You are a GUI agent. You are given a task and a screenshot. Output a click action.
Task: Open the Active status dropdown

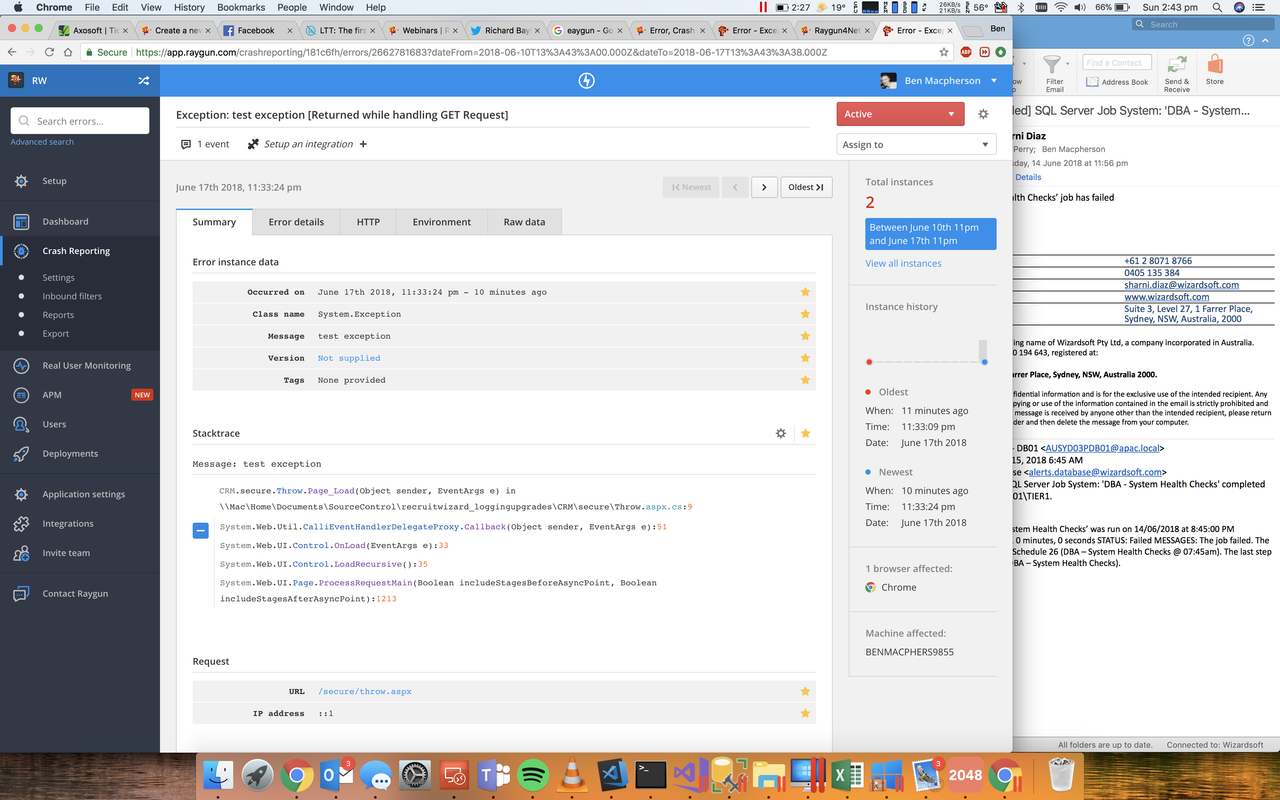900,114
